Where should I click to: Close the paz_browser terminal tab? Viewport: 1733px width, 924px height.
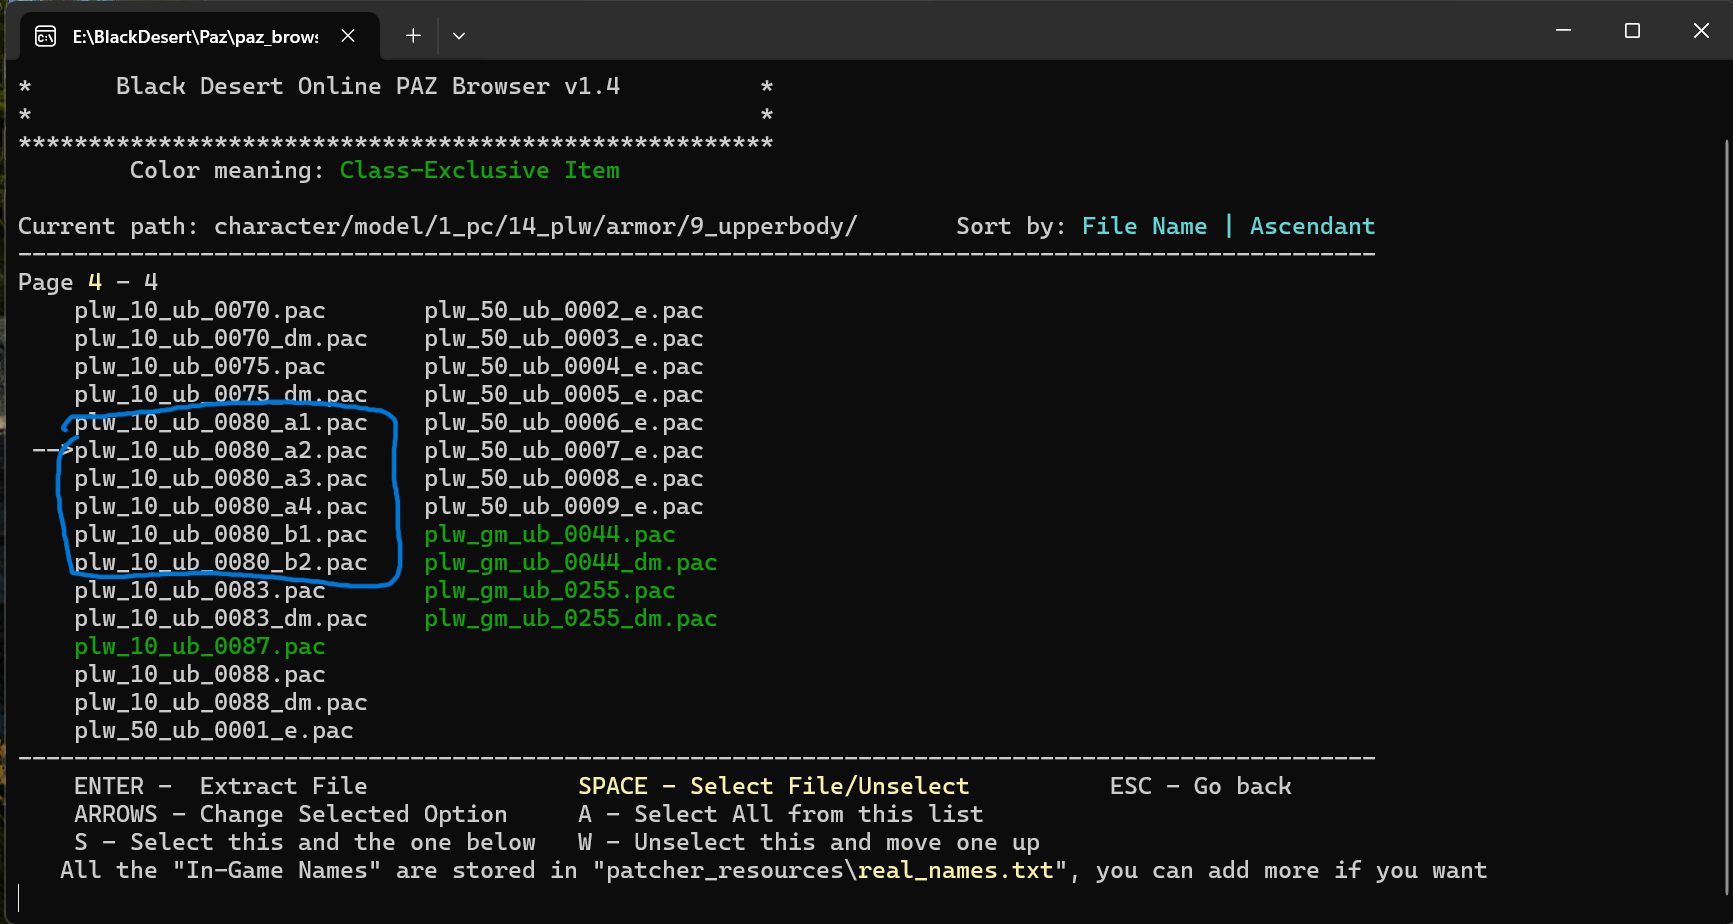tap(348, 36)
